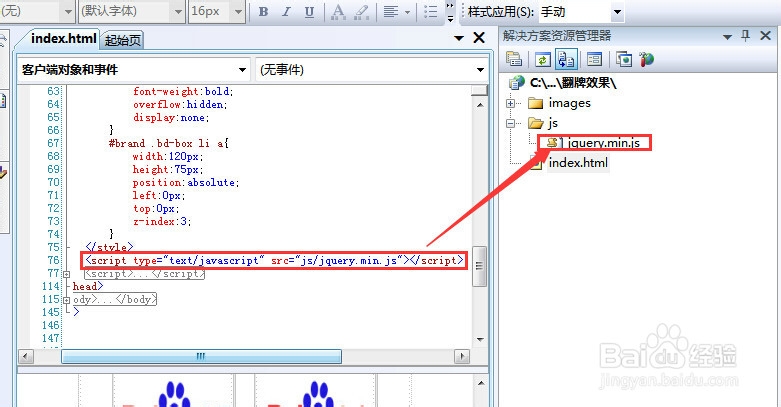The width and height of the screenshot is (781, 407).
Task: Click the horizontal scrollbar left arrow
Action: [x=26, y=357]
